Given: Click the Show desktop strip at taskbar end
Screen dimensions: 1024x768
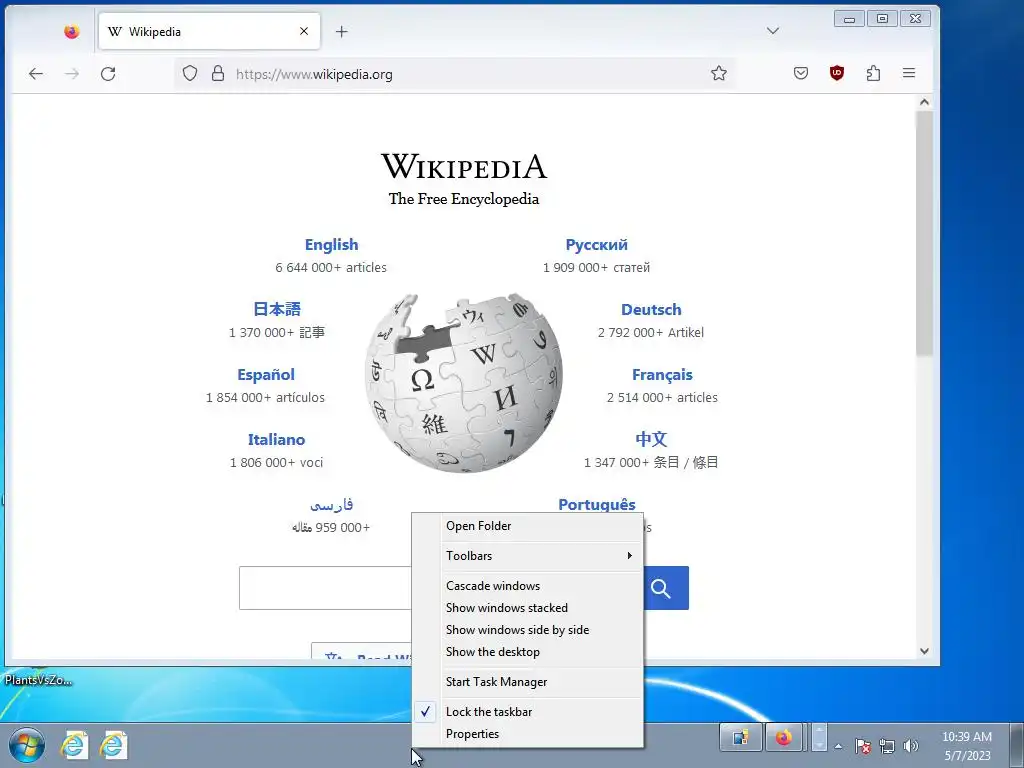Looking at the screenshot, I should [1017, 745].
